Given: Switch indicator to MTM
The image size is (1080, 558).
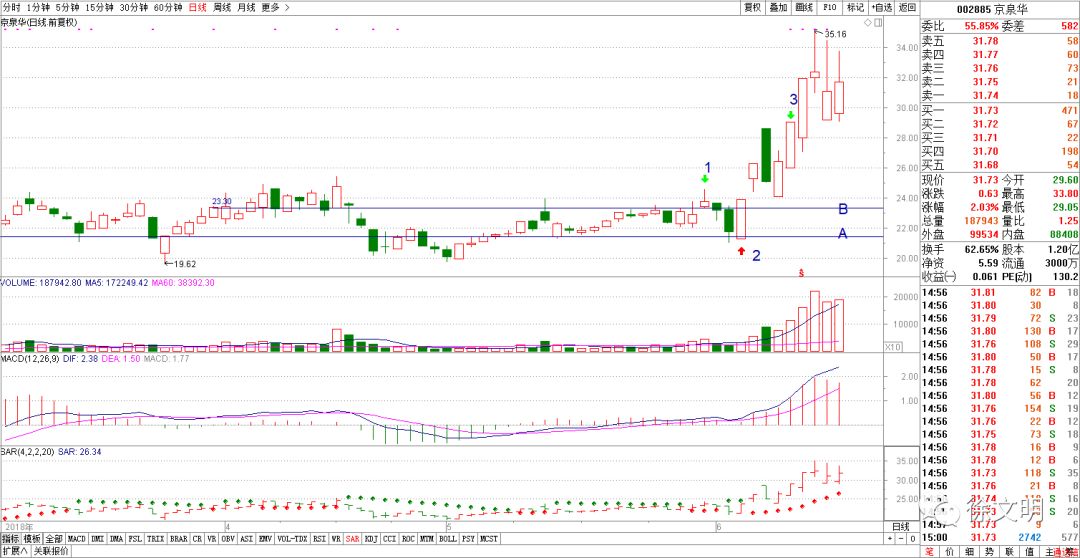Looking at the screenshot, I should point(427,538).
